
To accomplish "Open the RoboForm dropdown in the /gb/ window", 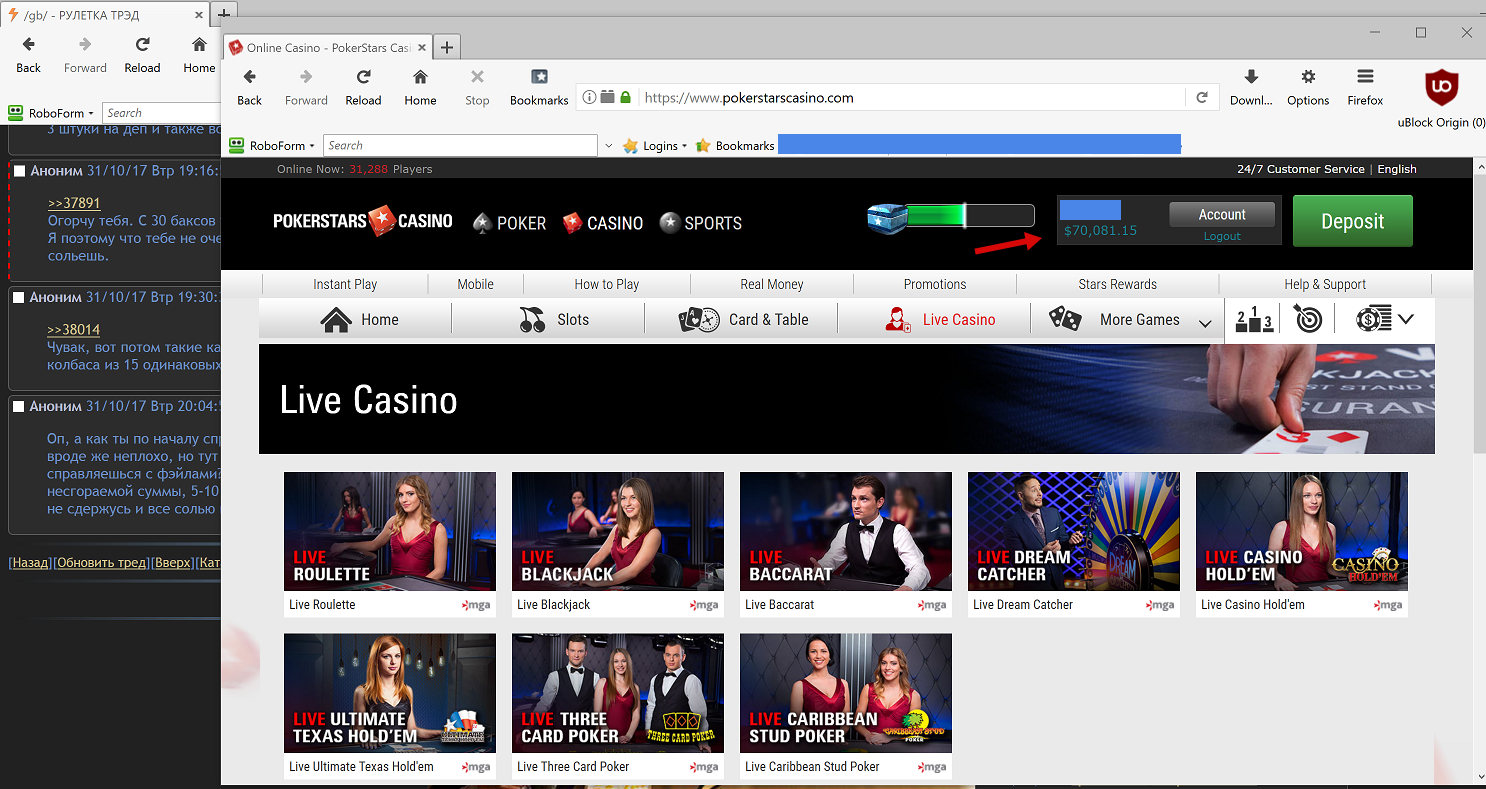I will coord(51,113).
